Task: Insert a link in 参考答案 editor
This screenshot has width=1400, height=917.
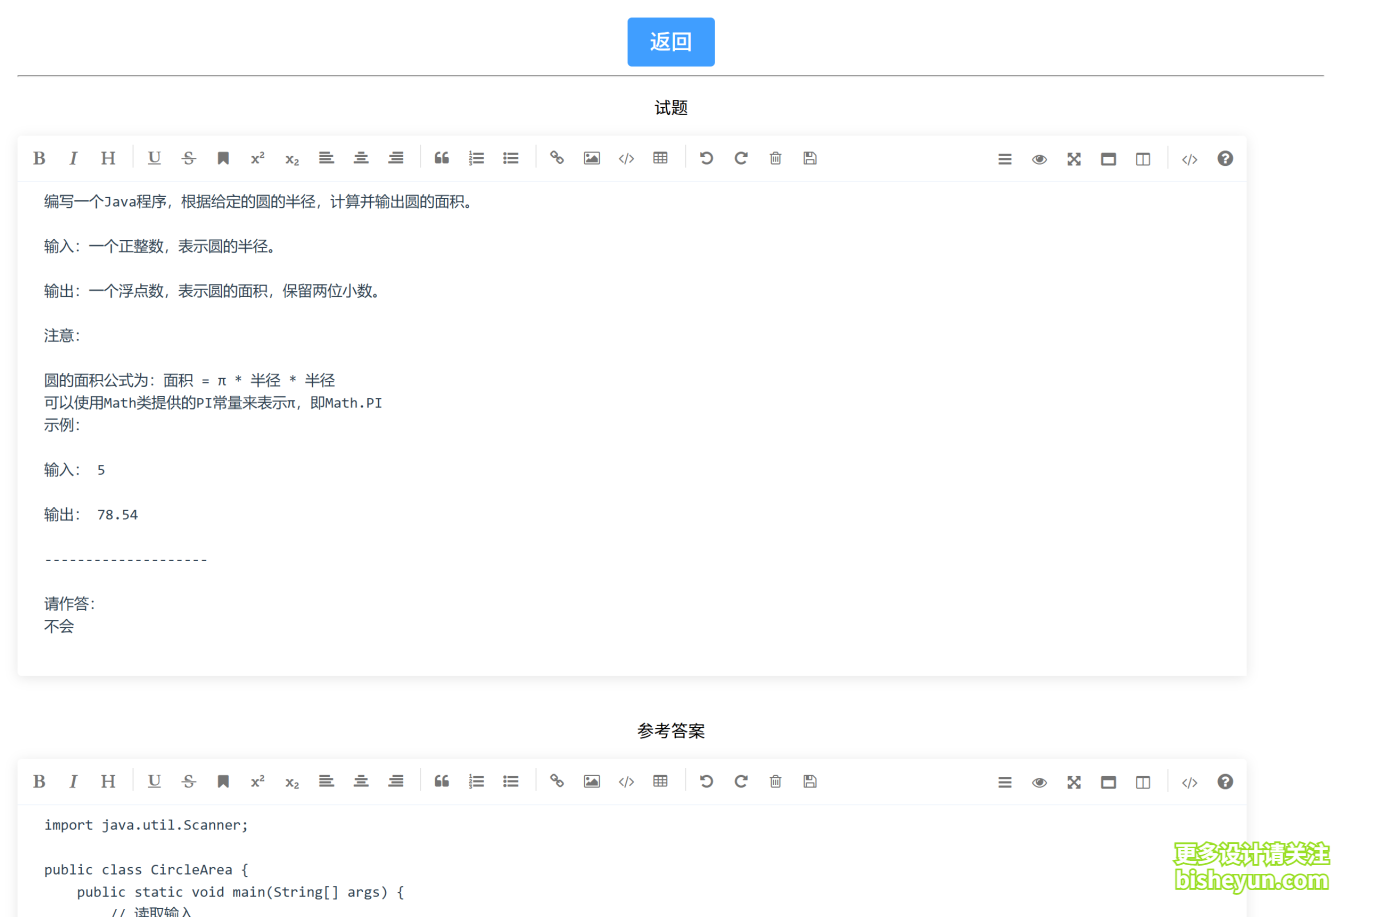Action: point(557,781)
